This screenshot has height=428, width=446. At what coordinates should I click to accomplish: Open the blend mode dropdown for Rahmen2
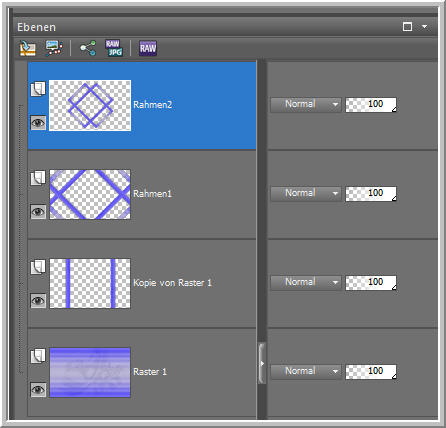[x=306, y=105]
